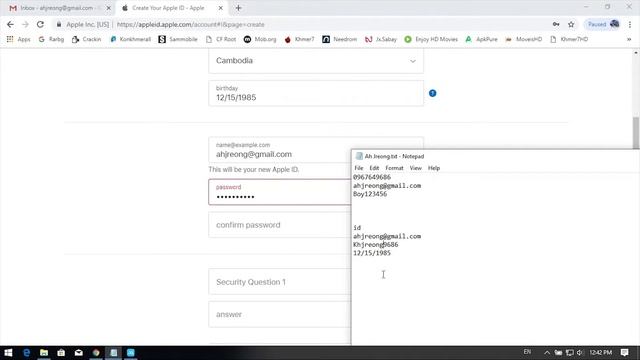The width and height of the screenshot is (640, 360).
Task: Click the saved password key icon
Action: coord(556,24)
